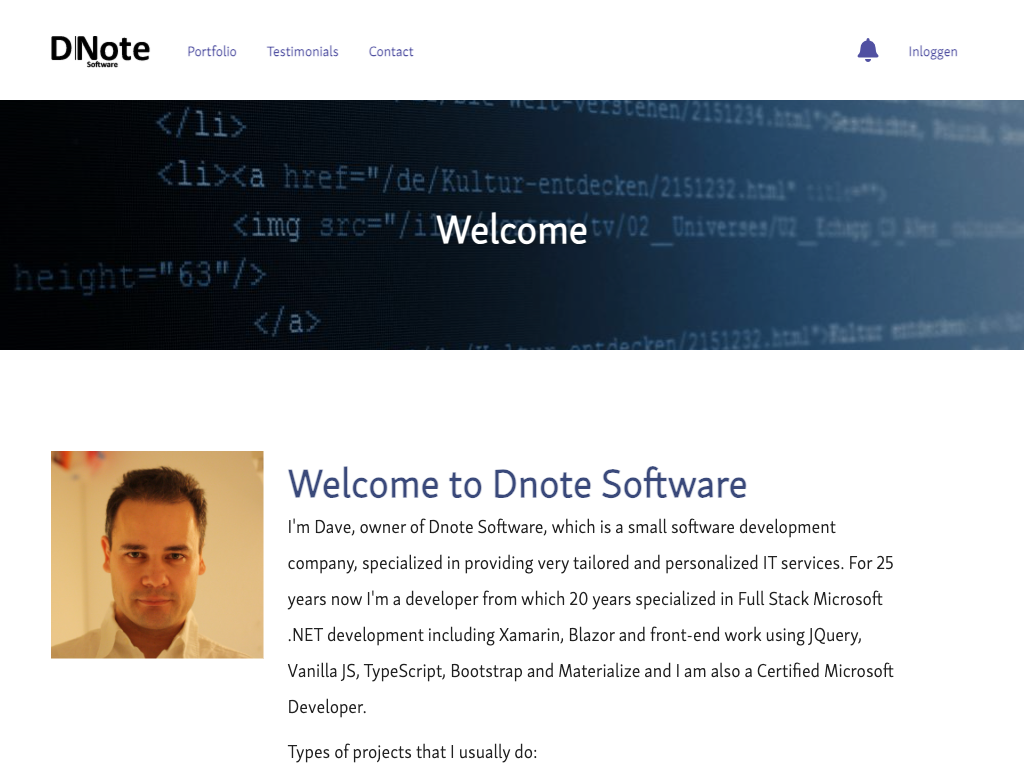Click the notification bell icon
This screenshot has height=768, width=1024.
click(867, 50)
